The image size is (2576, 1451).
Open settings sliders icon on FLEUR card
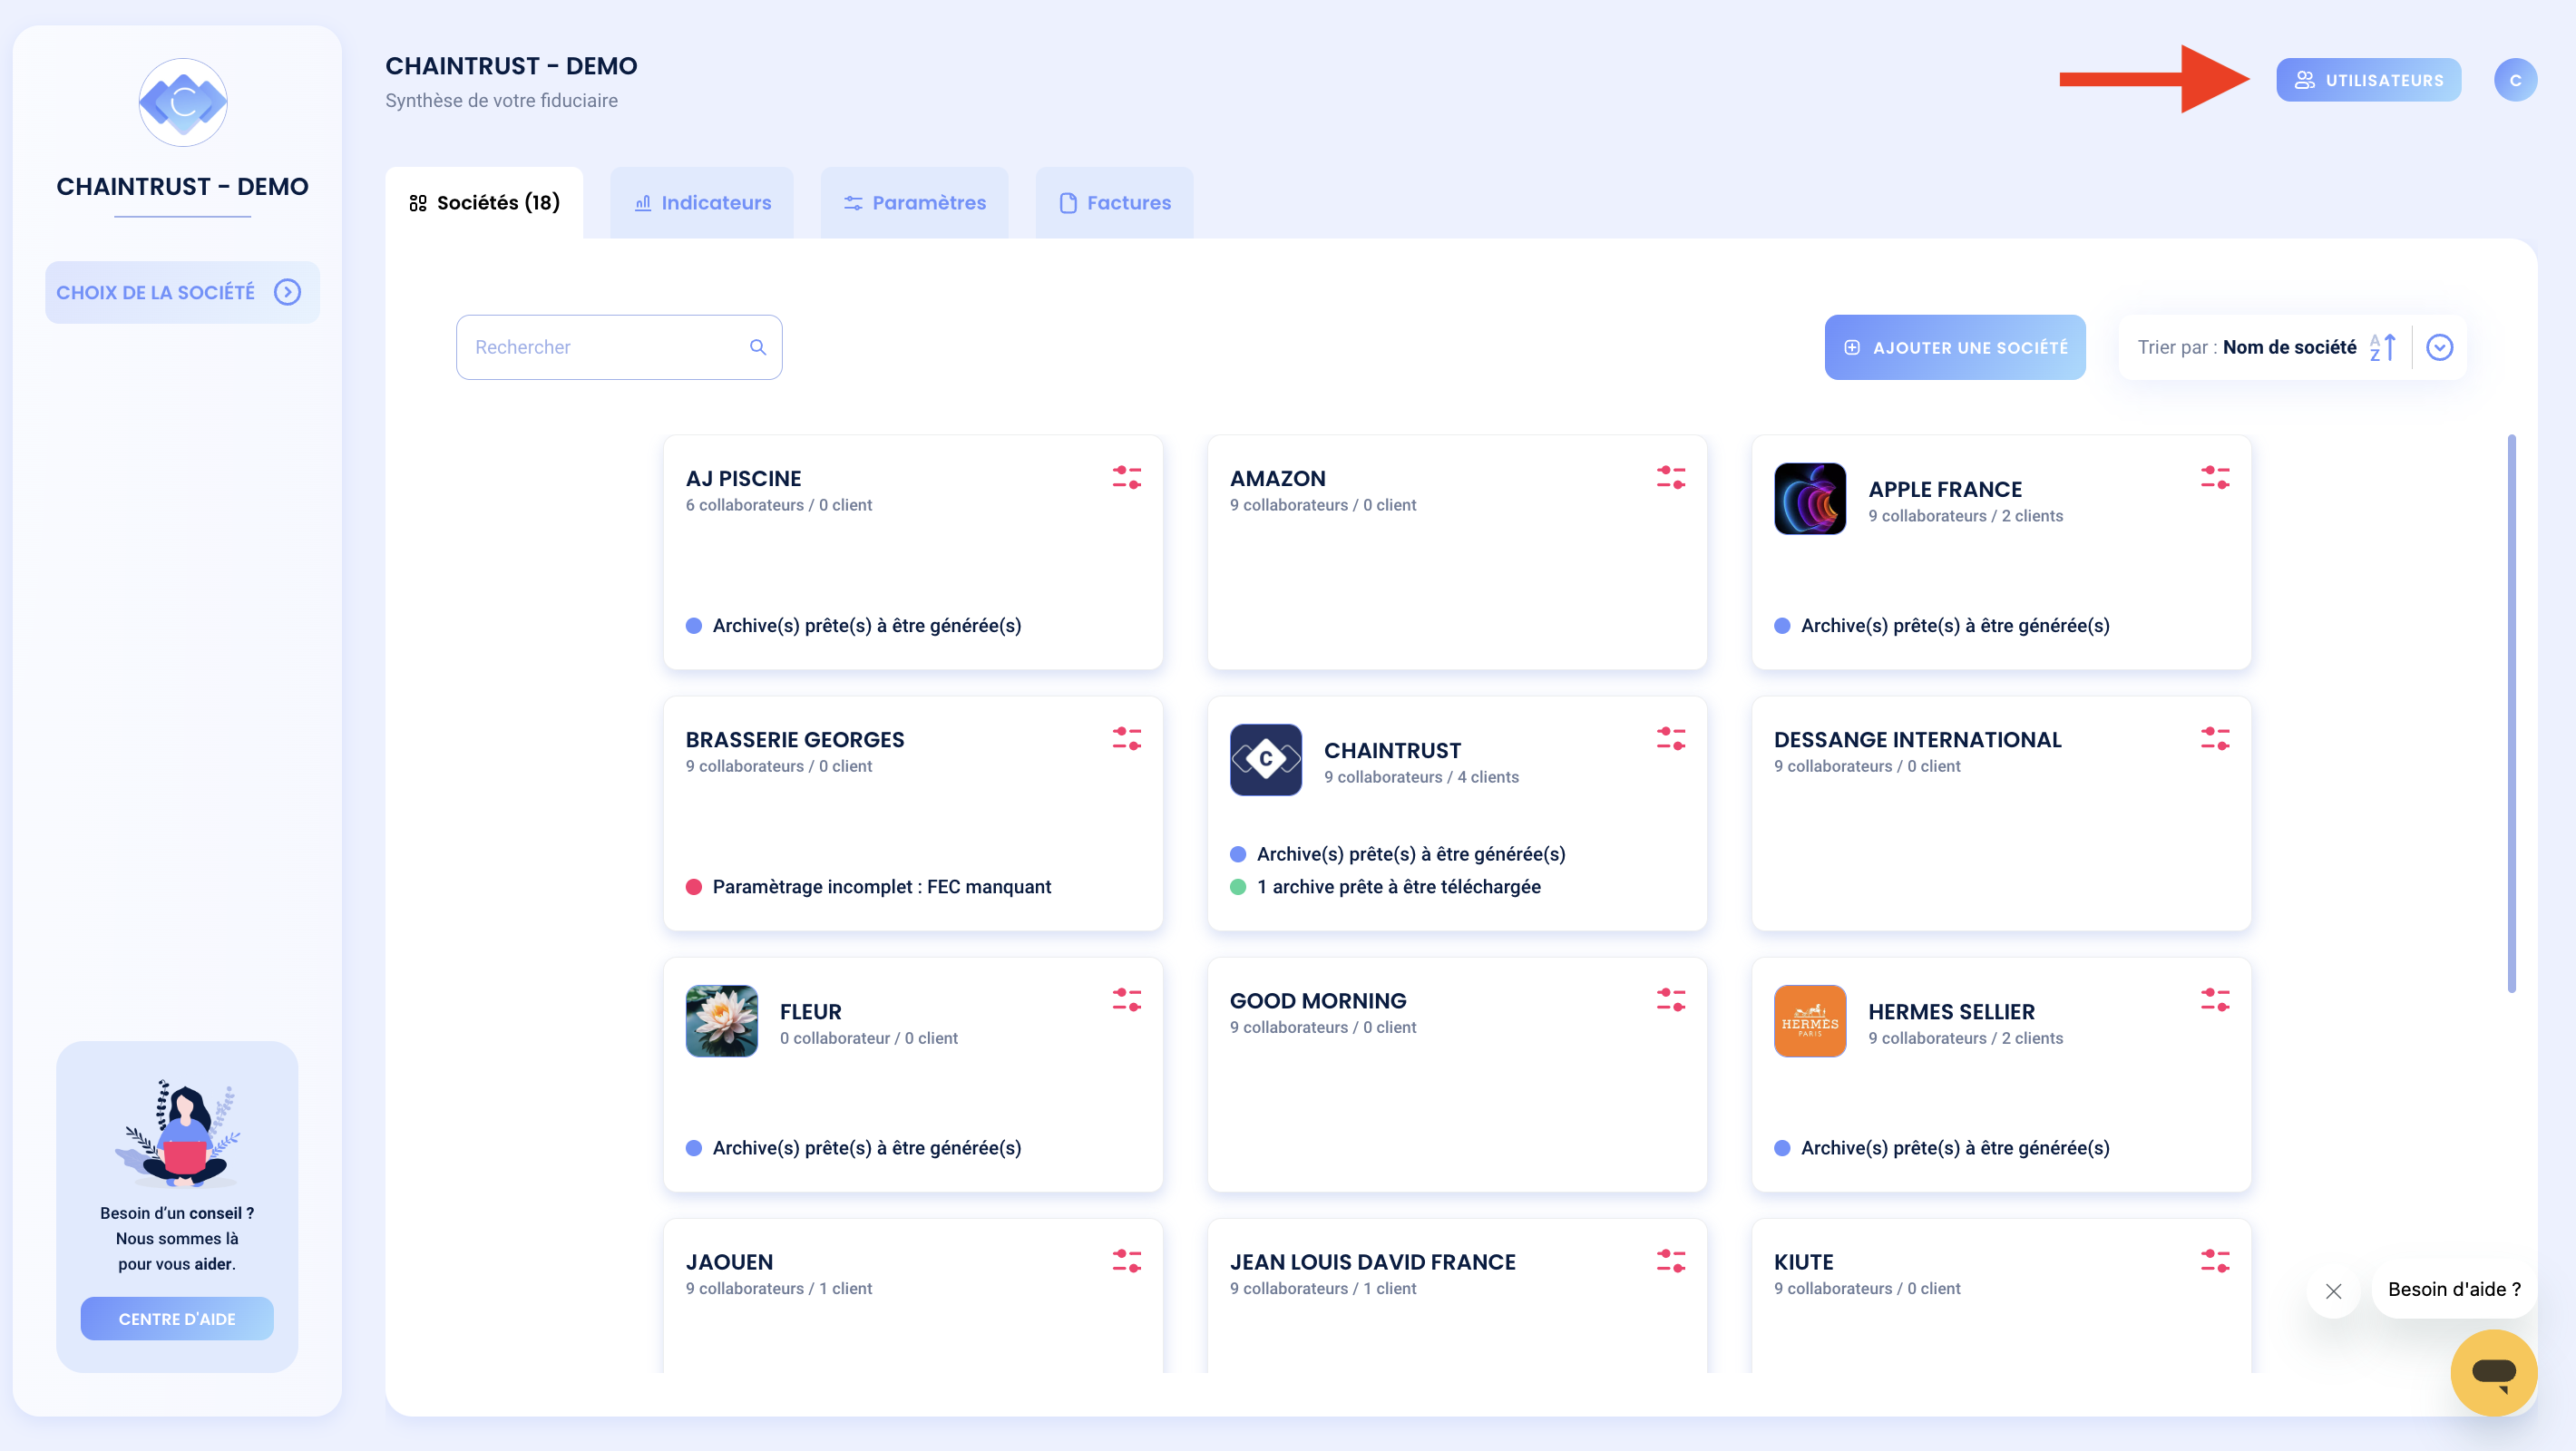click(1126, 999)
